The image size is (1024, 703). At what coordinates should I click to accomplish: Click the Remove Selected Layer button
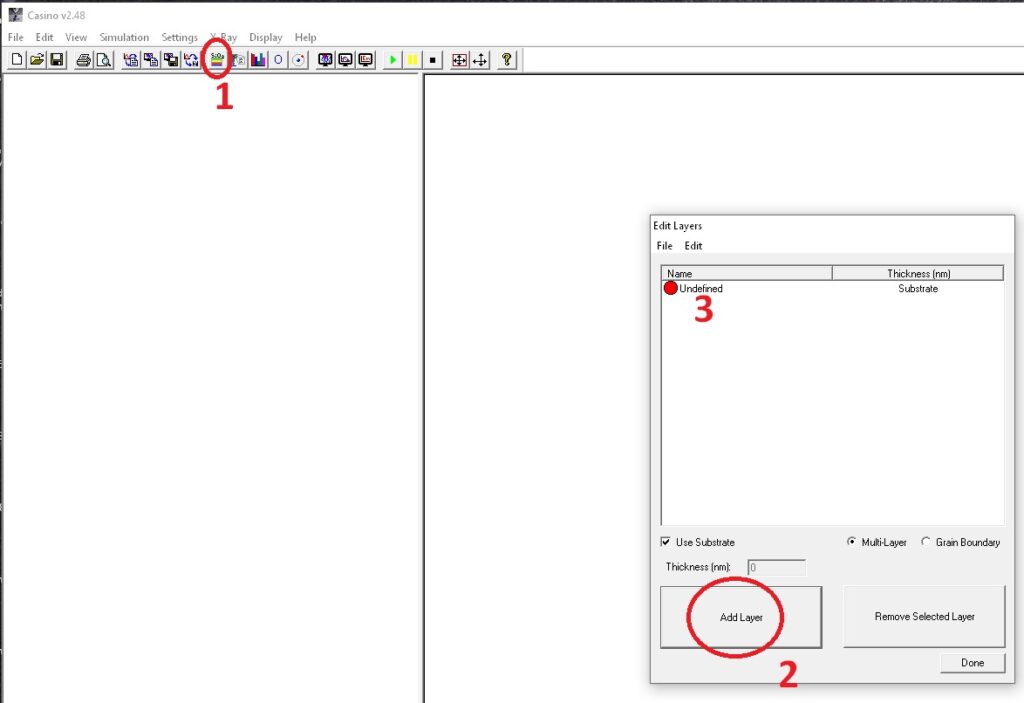pyautogui.click(x=924, y=616)
